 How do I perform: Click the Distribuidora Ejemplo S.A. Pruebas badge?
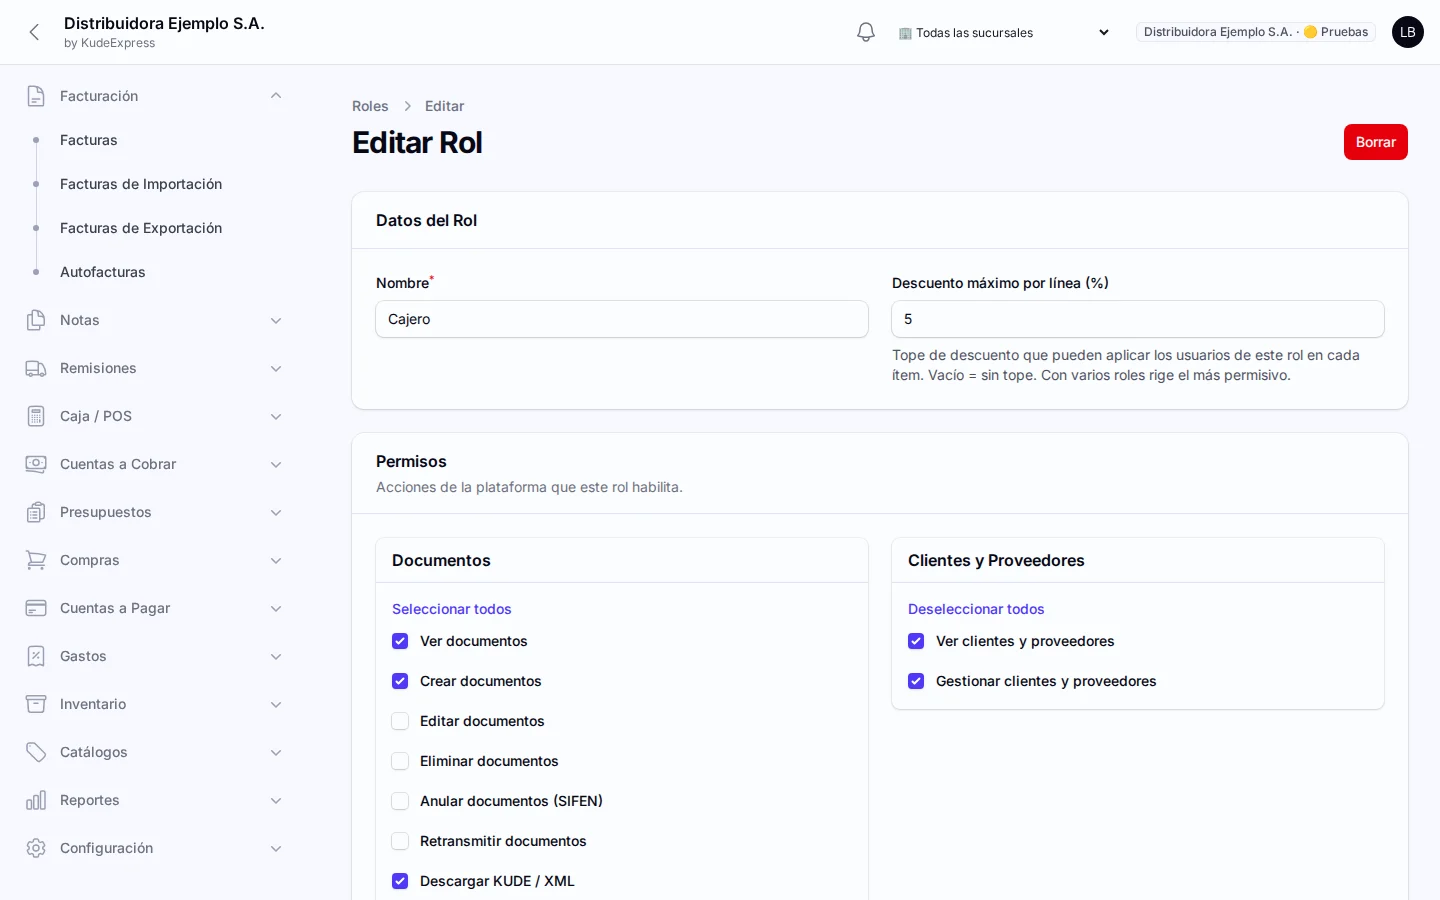tap(1256, 32)
